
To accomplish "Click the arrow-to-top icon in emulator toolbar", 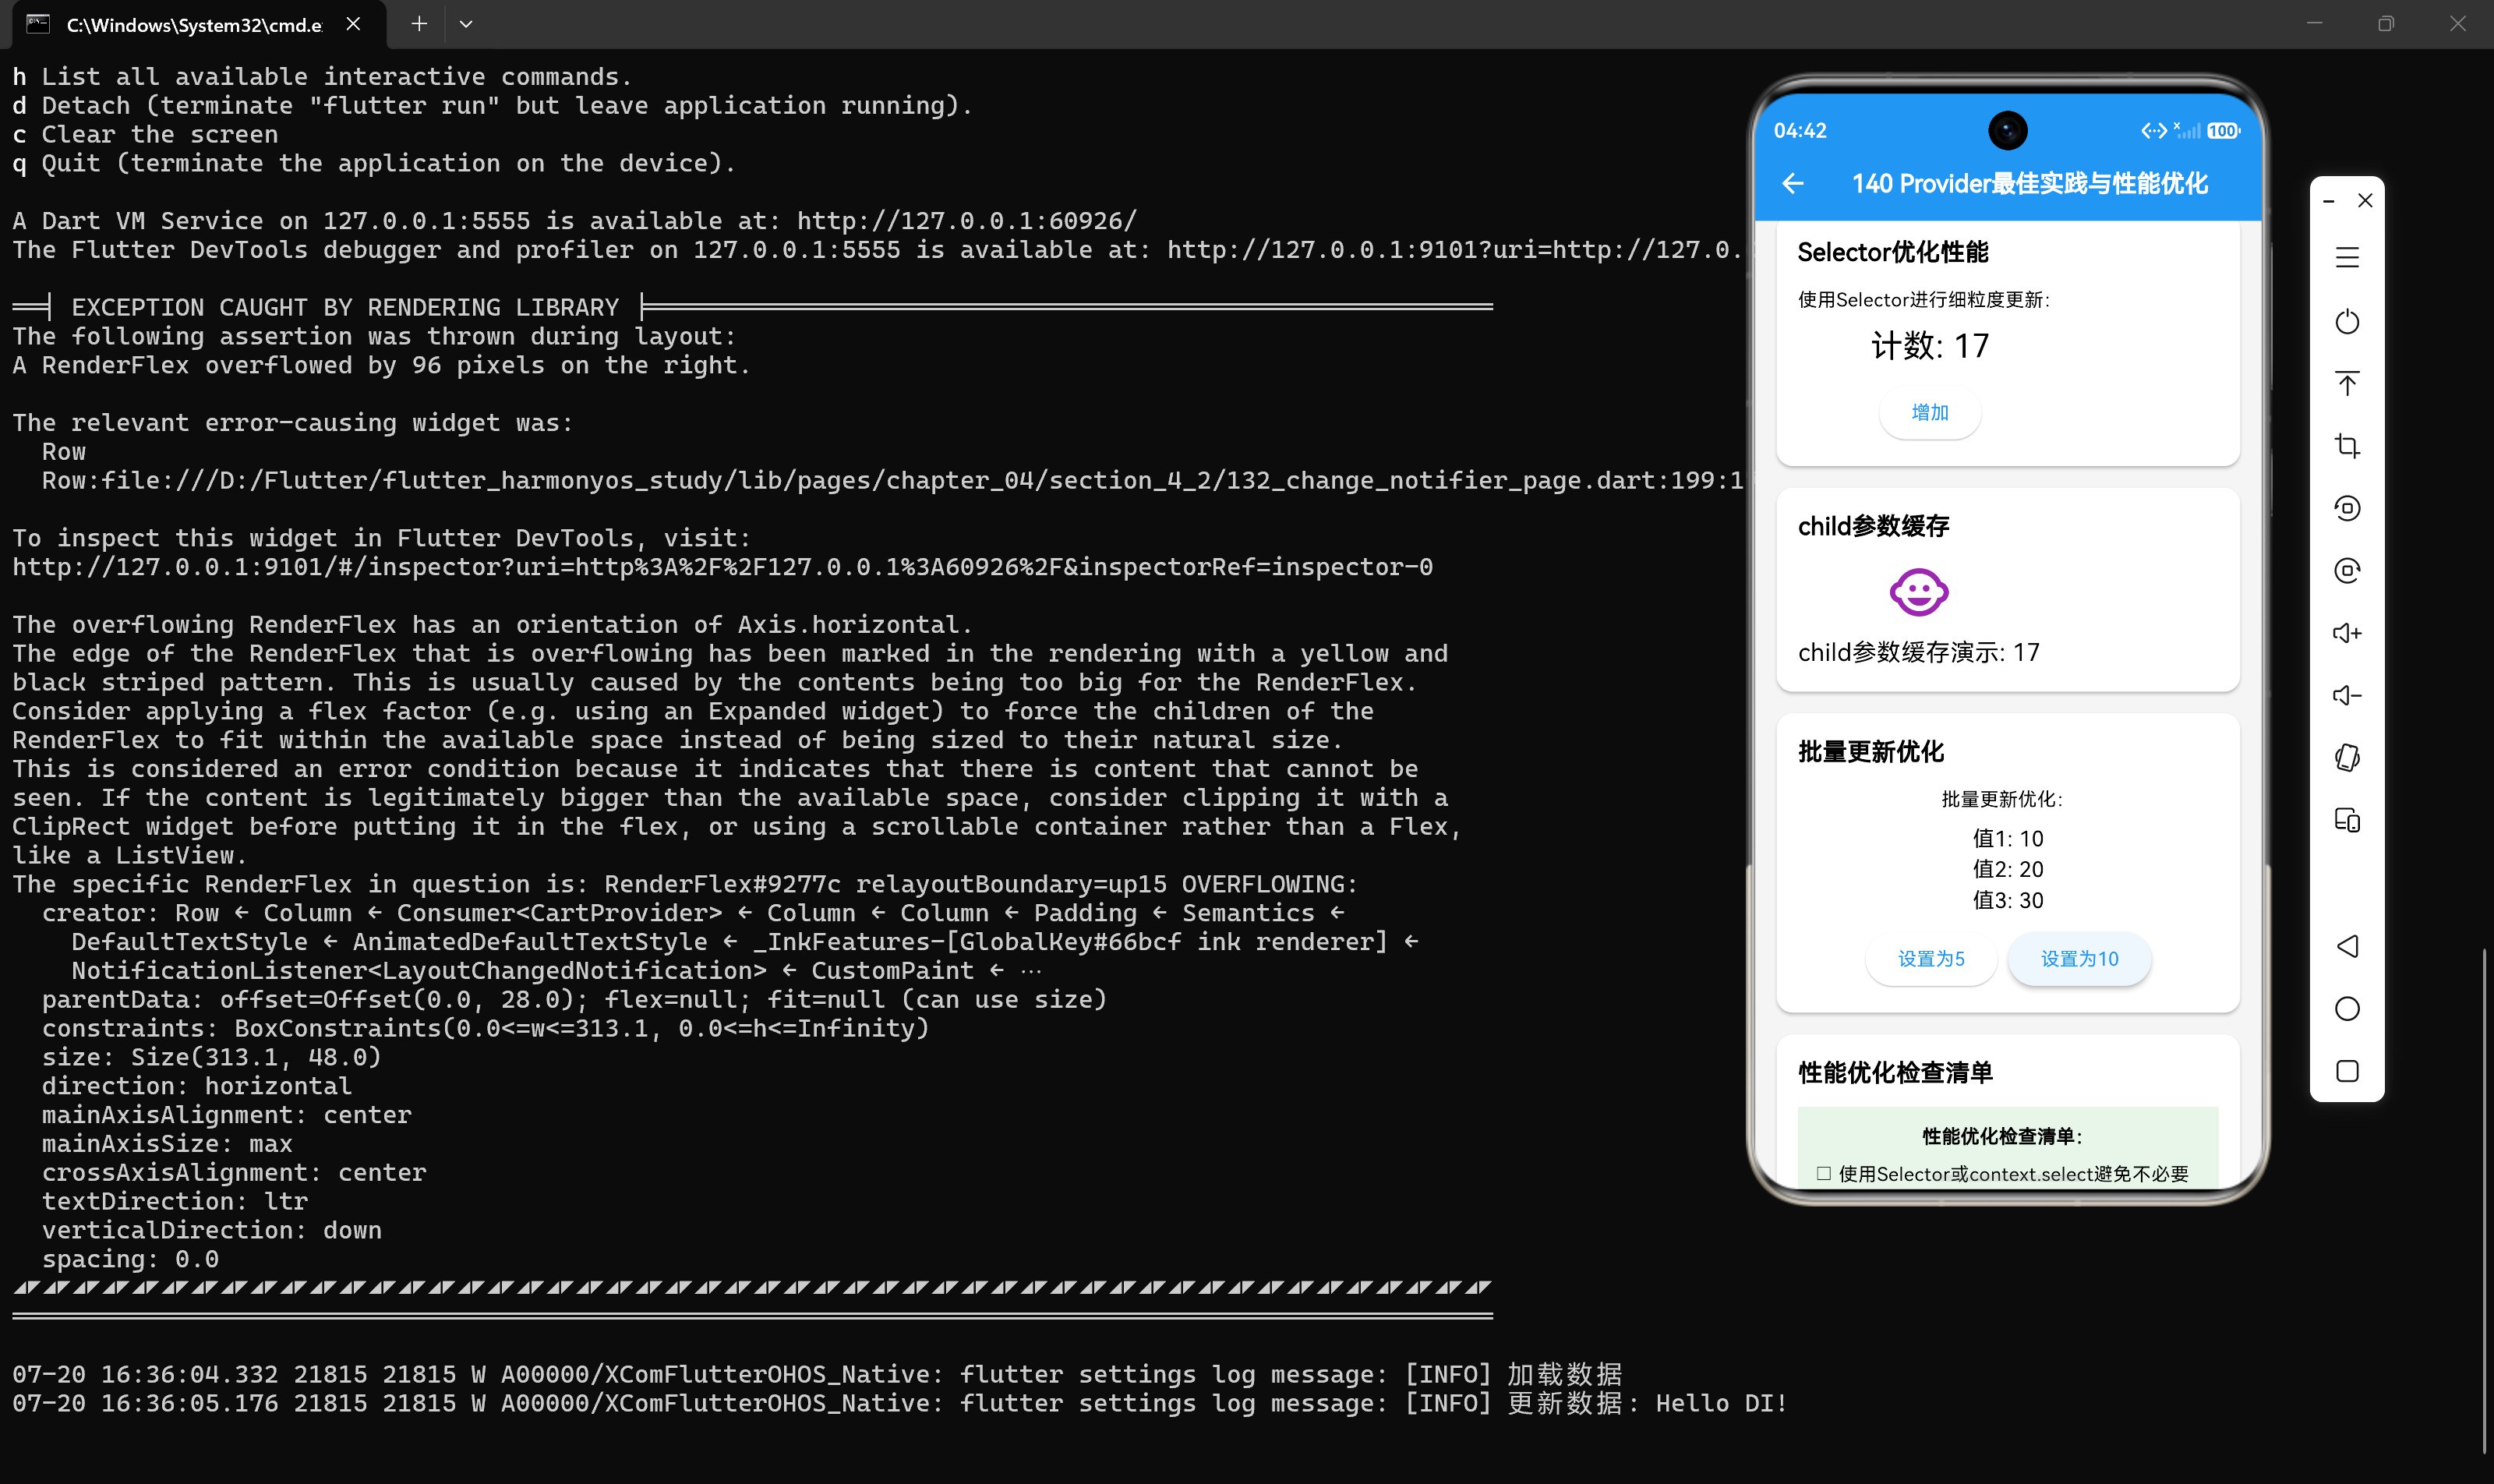I will 2347,383.
